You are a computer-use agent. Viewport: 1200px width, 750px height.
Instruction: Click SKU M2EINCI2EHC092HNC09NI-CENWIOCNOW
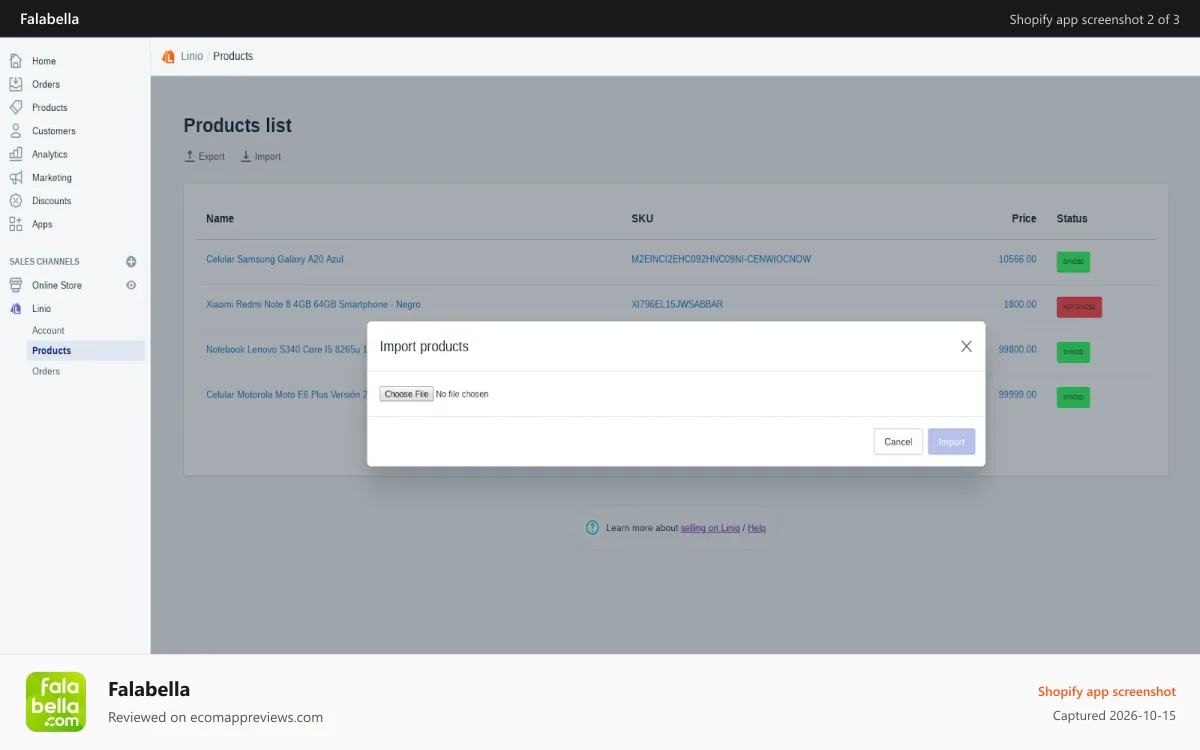(x=721, y=259)
